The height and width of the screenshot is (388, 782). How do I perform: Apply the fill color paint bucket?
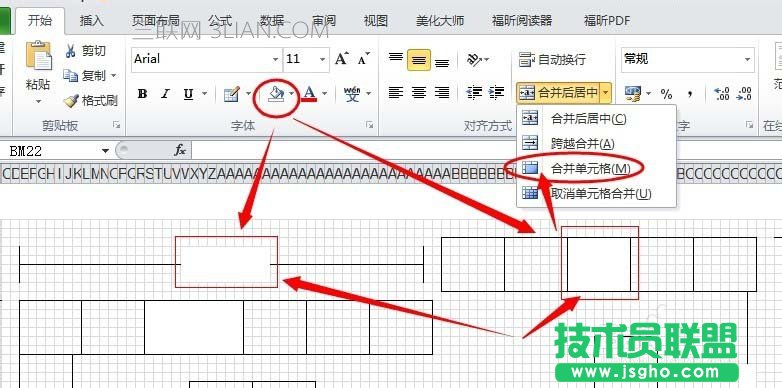coord(276,93)
